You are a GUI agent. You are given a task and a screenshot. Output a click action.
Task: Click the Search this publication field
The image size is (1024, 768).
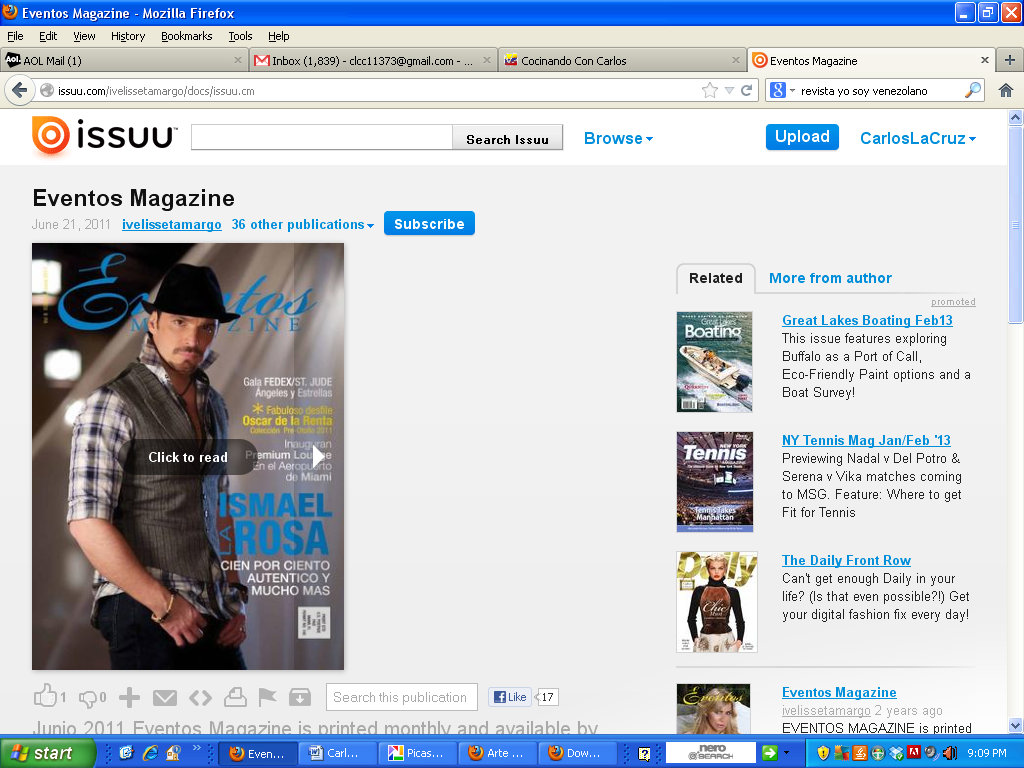(x=402, y=697)
